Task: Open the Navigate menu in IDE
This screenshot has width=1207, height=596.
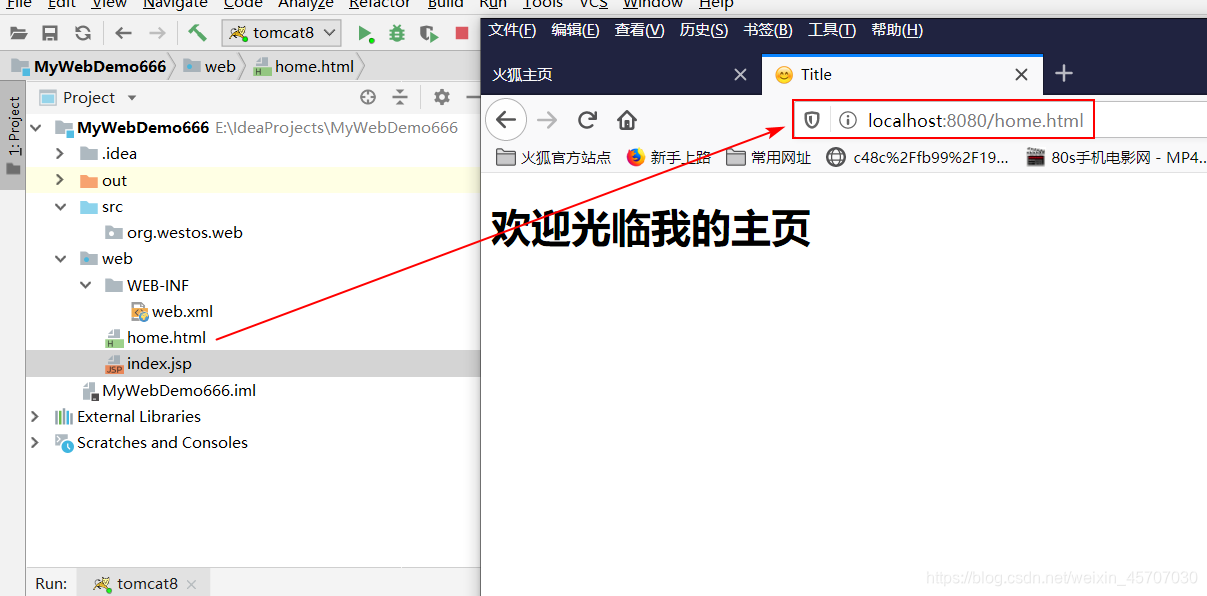Action: click(176, 5)
